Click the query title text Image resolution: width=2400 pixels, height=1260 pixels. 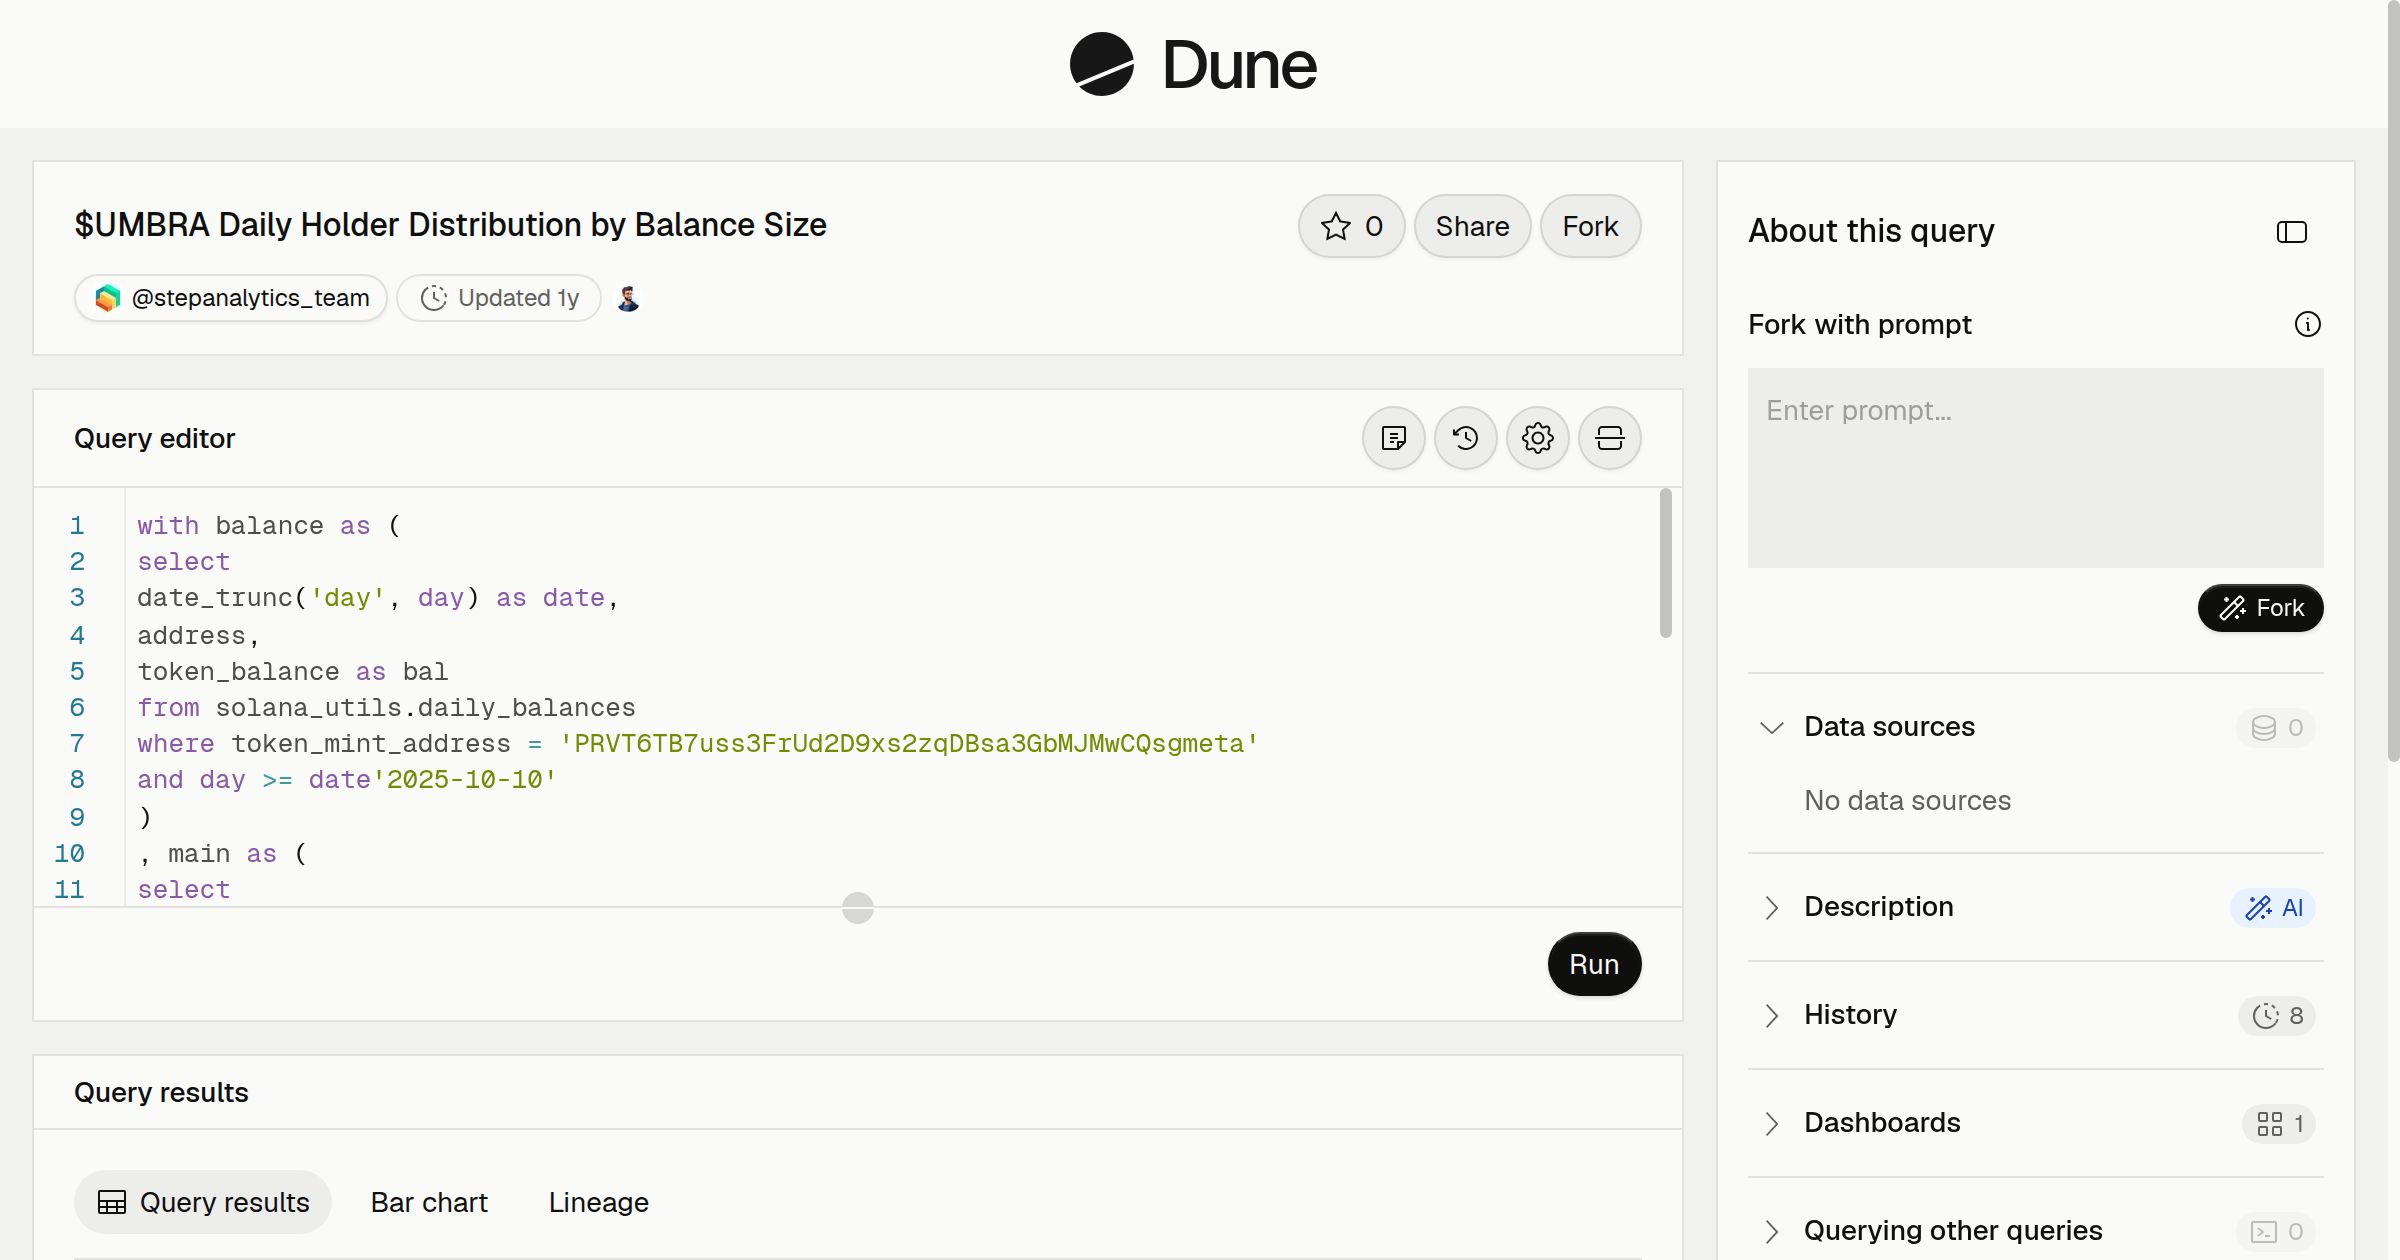450,225
